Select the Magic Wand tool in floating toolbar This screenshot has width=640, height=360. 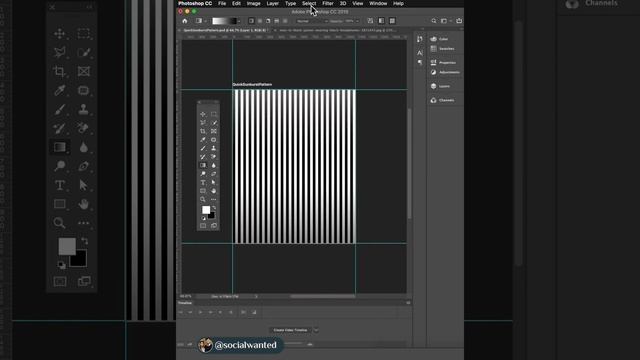click(x=213, y=123)
